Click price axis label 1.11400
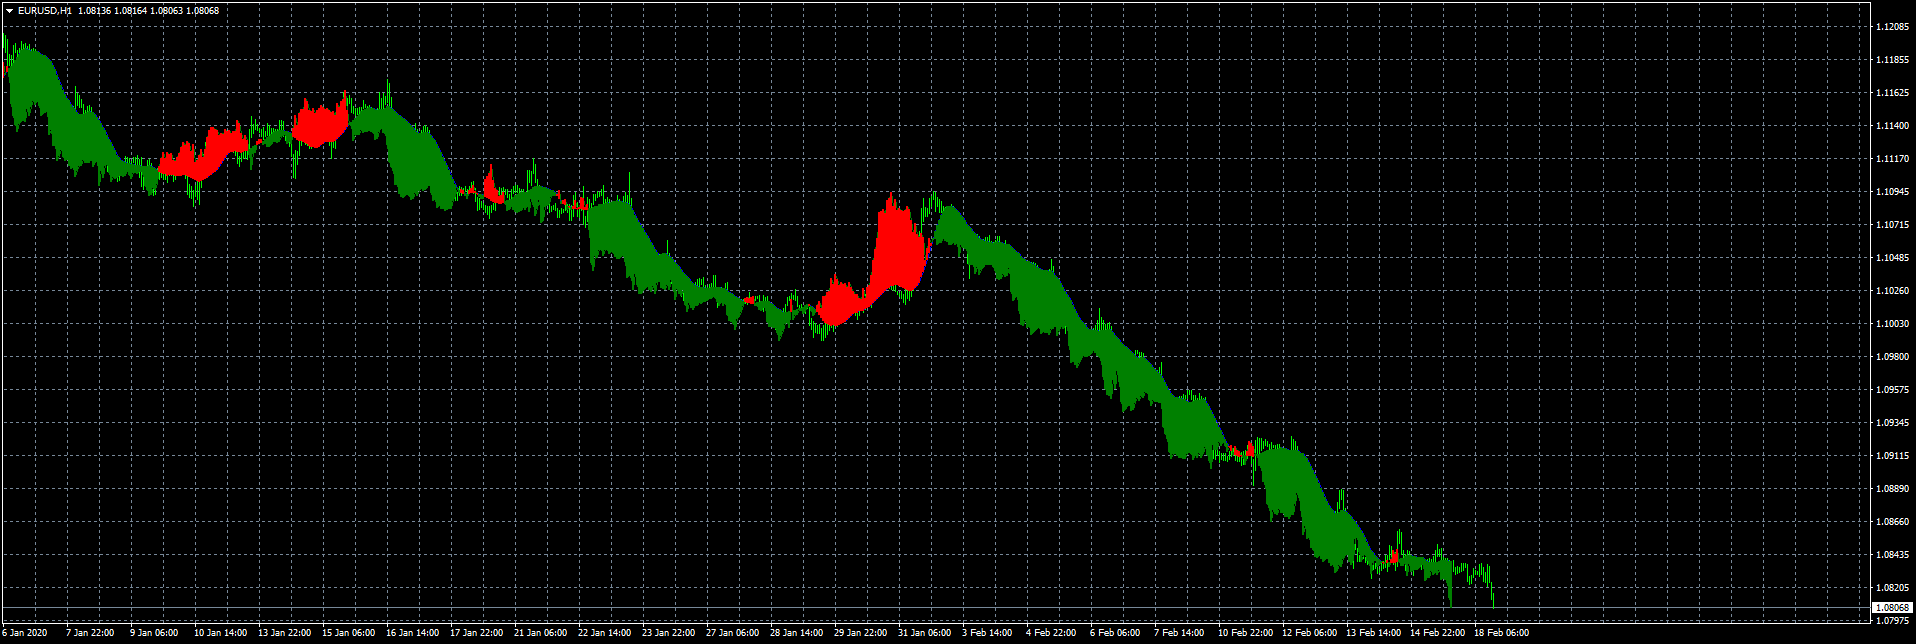The height and width of the screenshot is (644, 1916). (1894, 126)
